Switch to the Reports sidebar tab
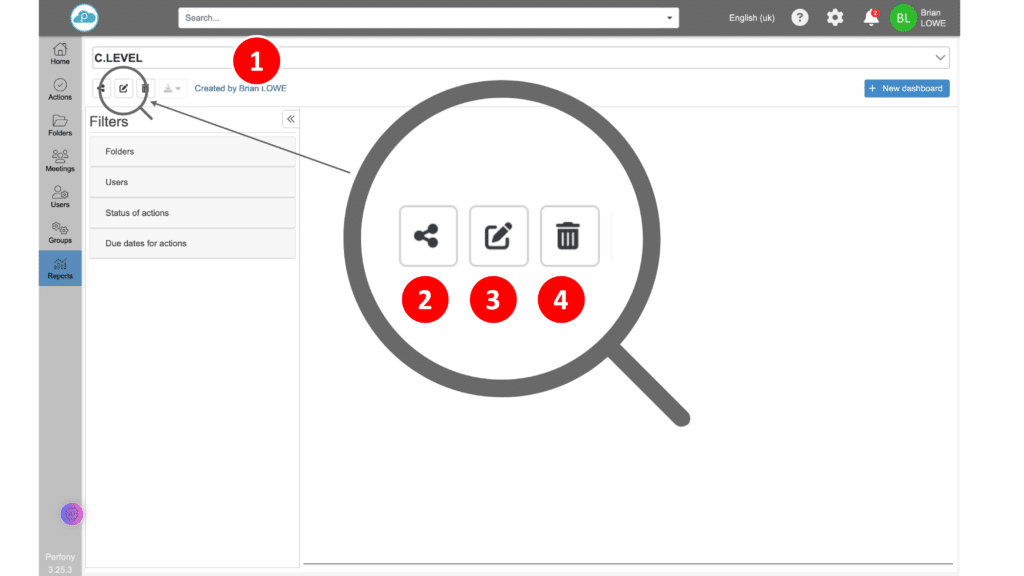Screen dimensions: 1024x576 [x=60, y=268]
